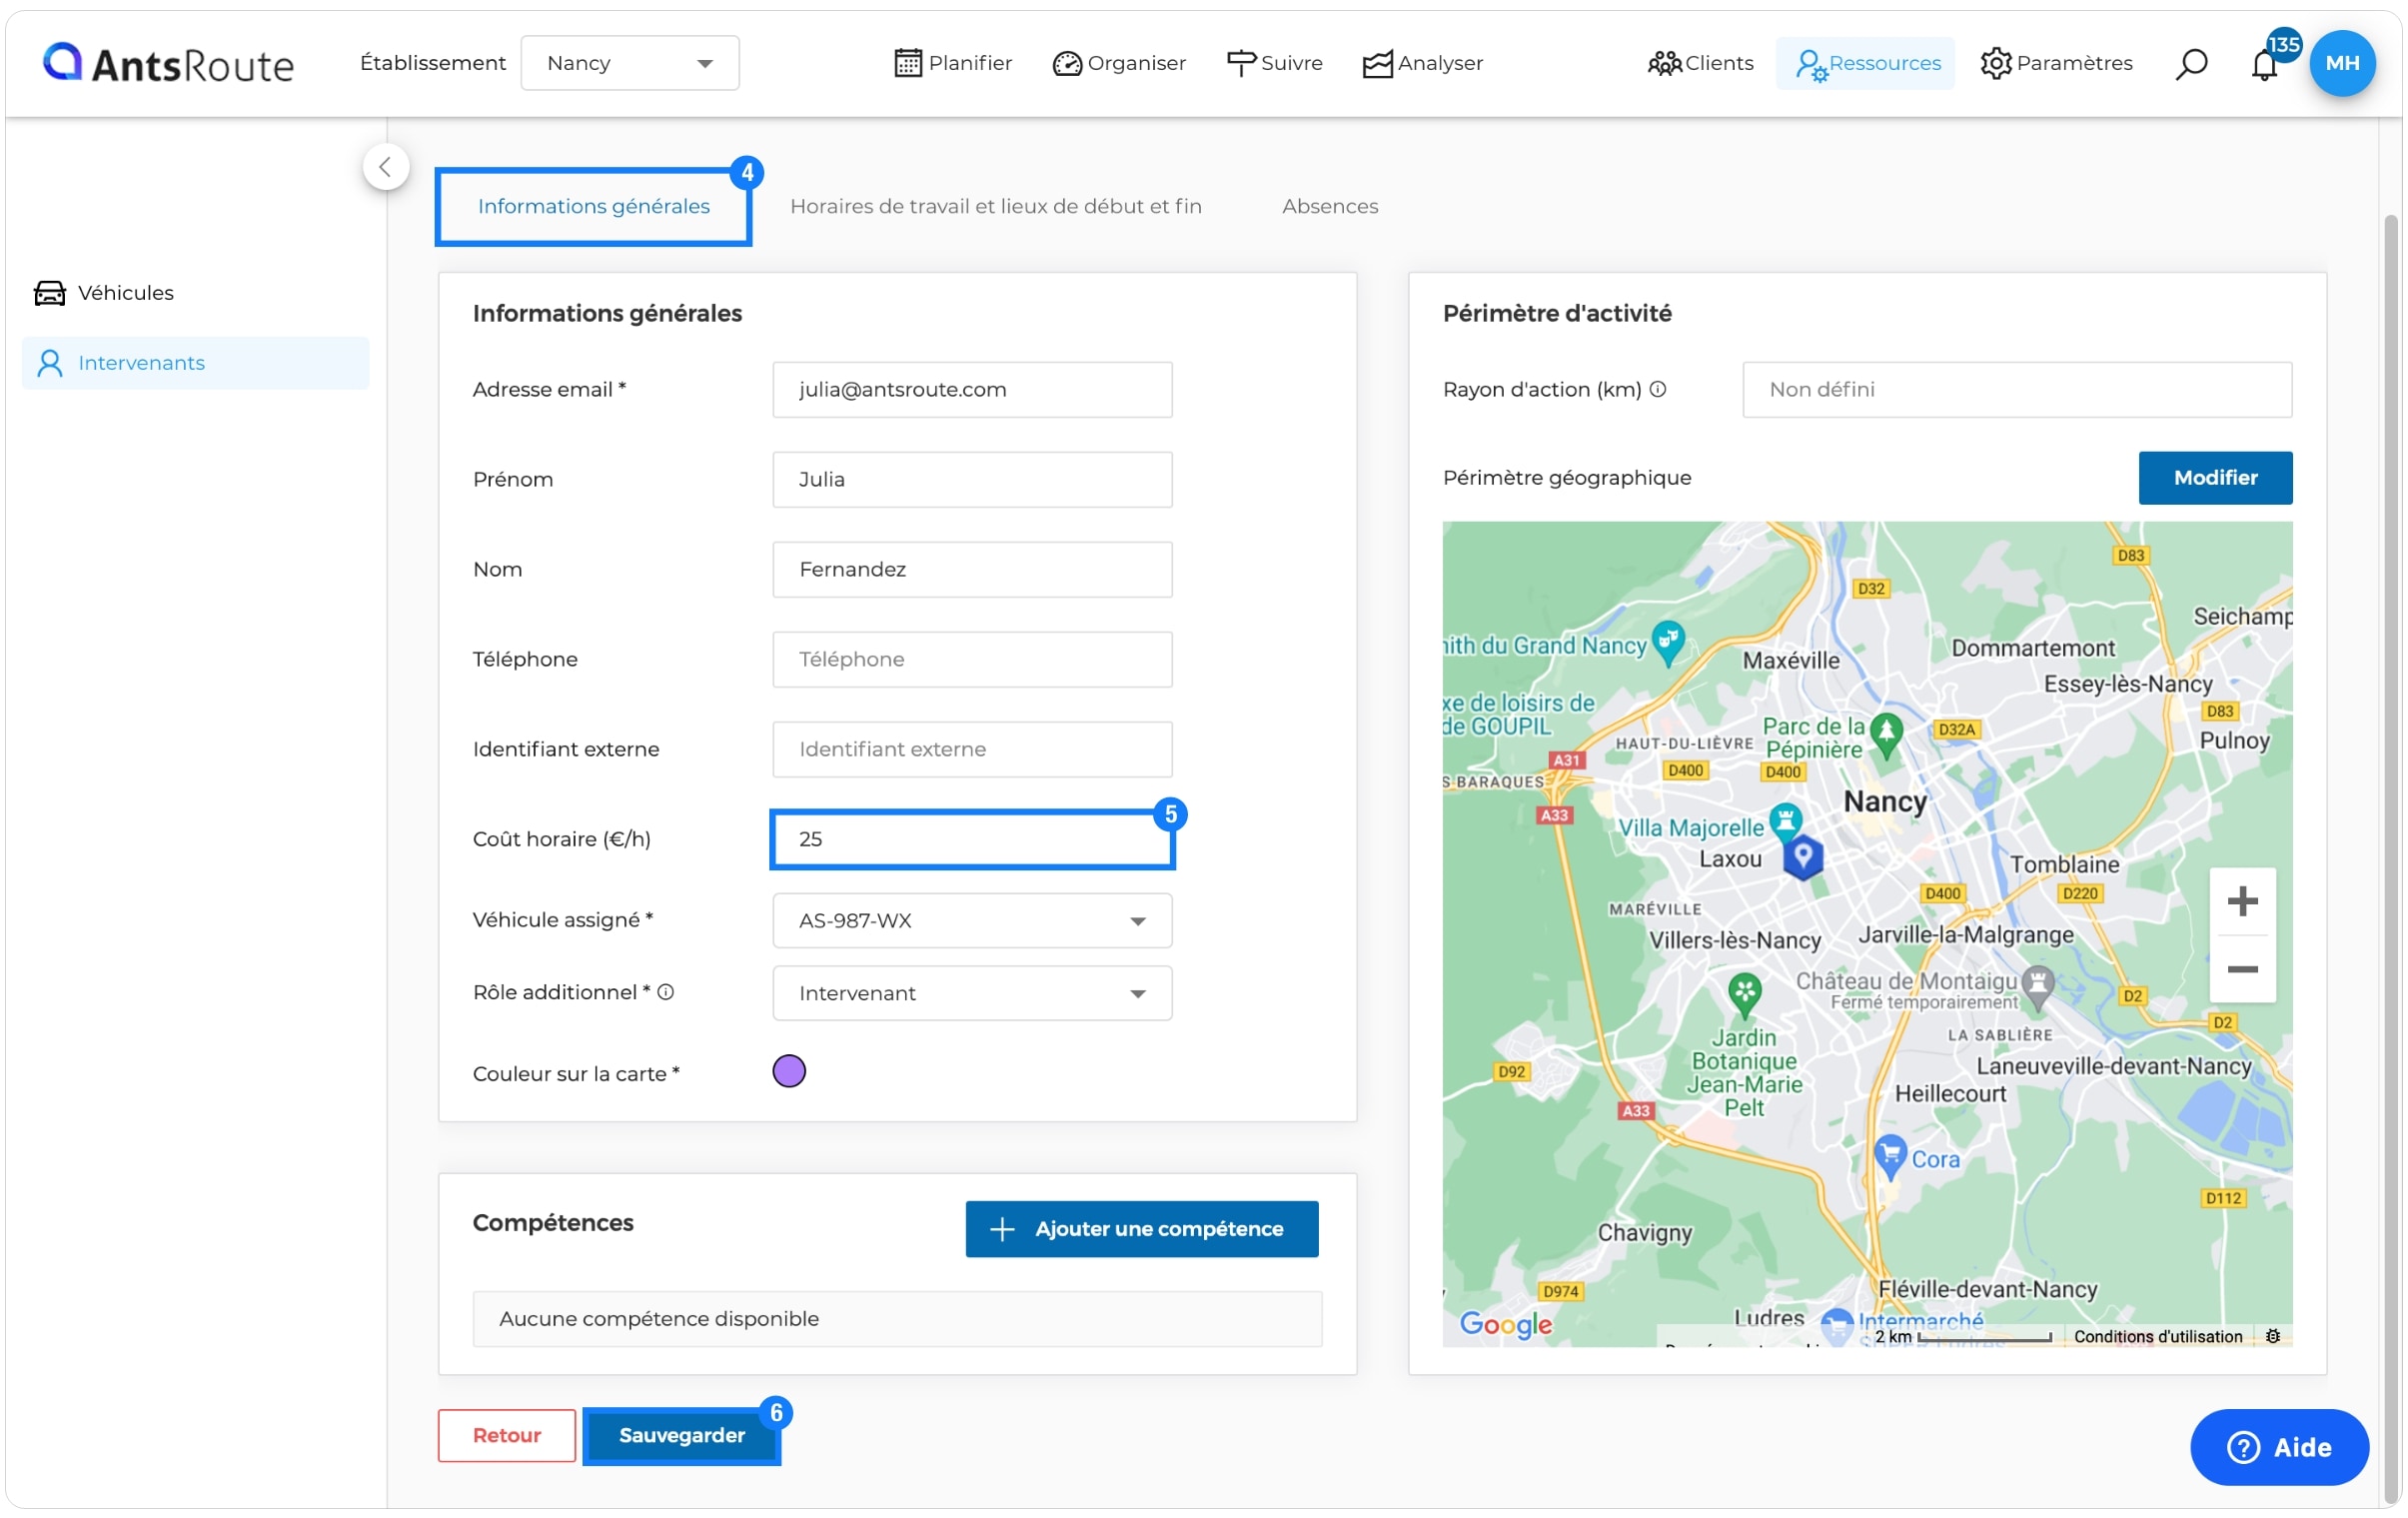Click the Nom input field
Screen dimensions: 2408x1518
click(x=972, y=570)
